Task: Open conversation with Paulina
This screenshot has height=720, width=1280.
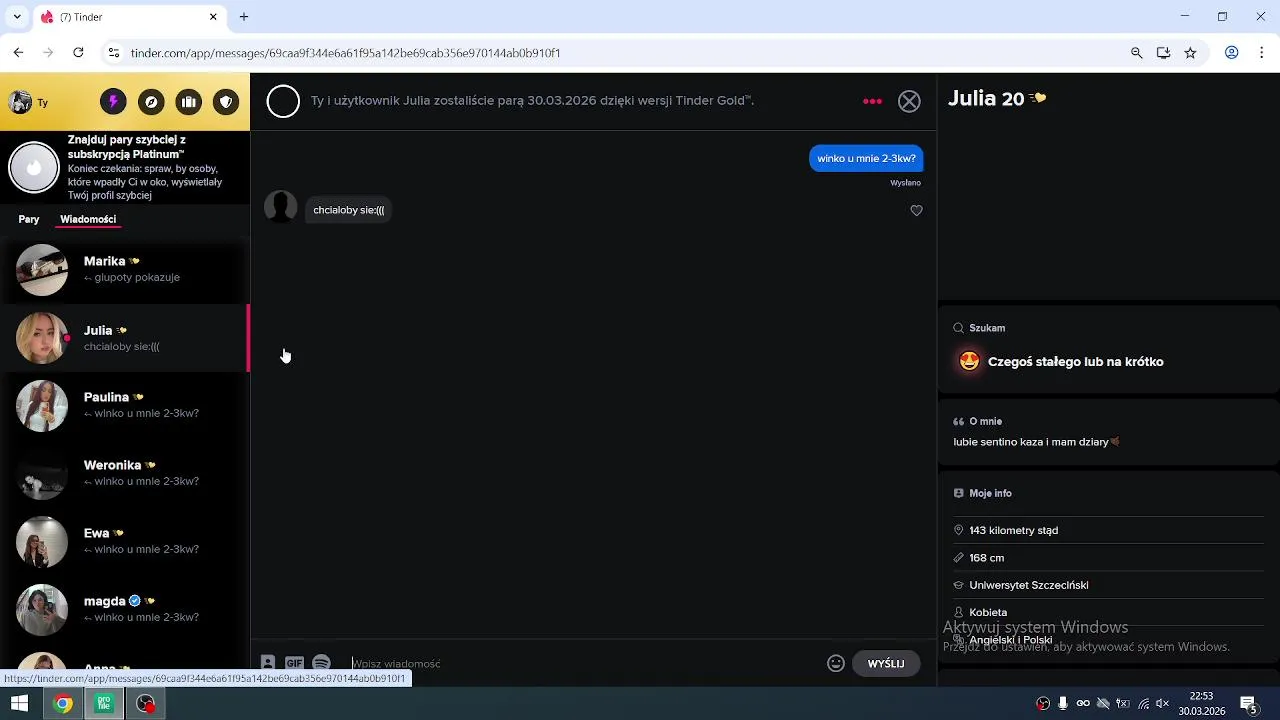Action: point(124,405)
